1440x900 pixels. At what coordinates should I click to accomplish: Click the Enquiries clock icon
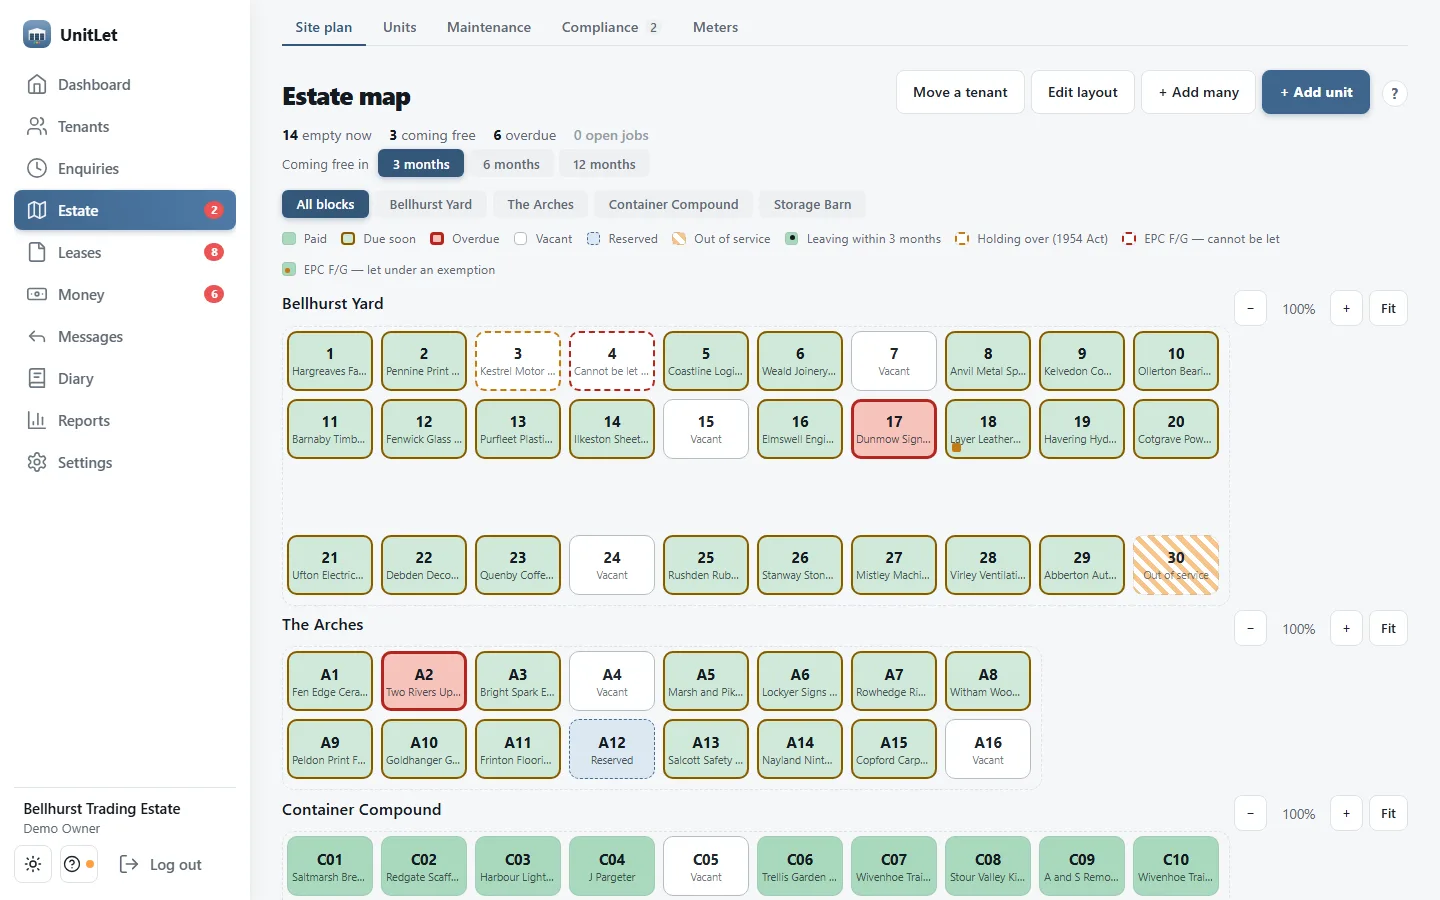37,169
